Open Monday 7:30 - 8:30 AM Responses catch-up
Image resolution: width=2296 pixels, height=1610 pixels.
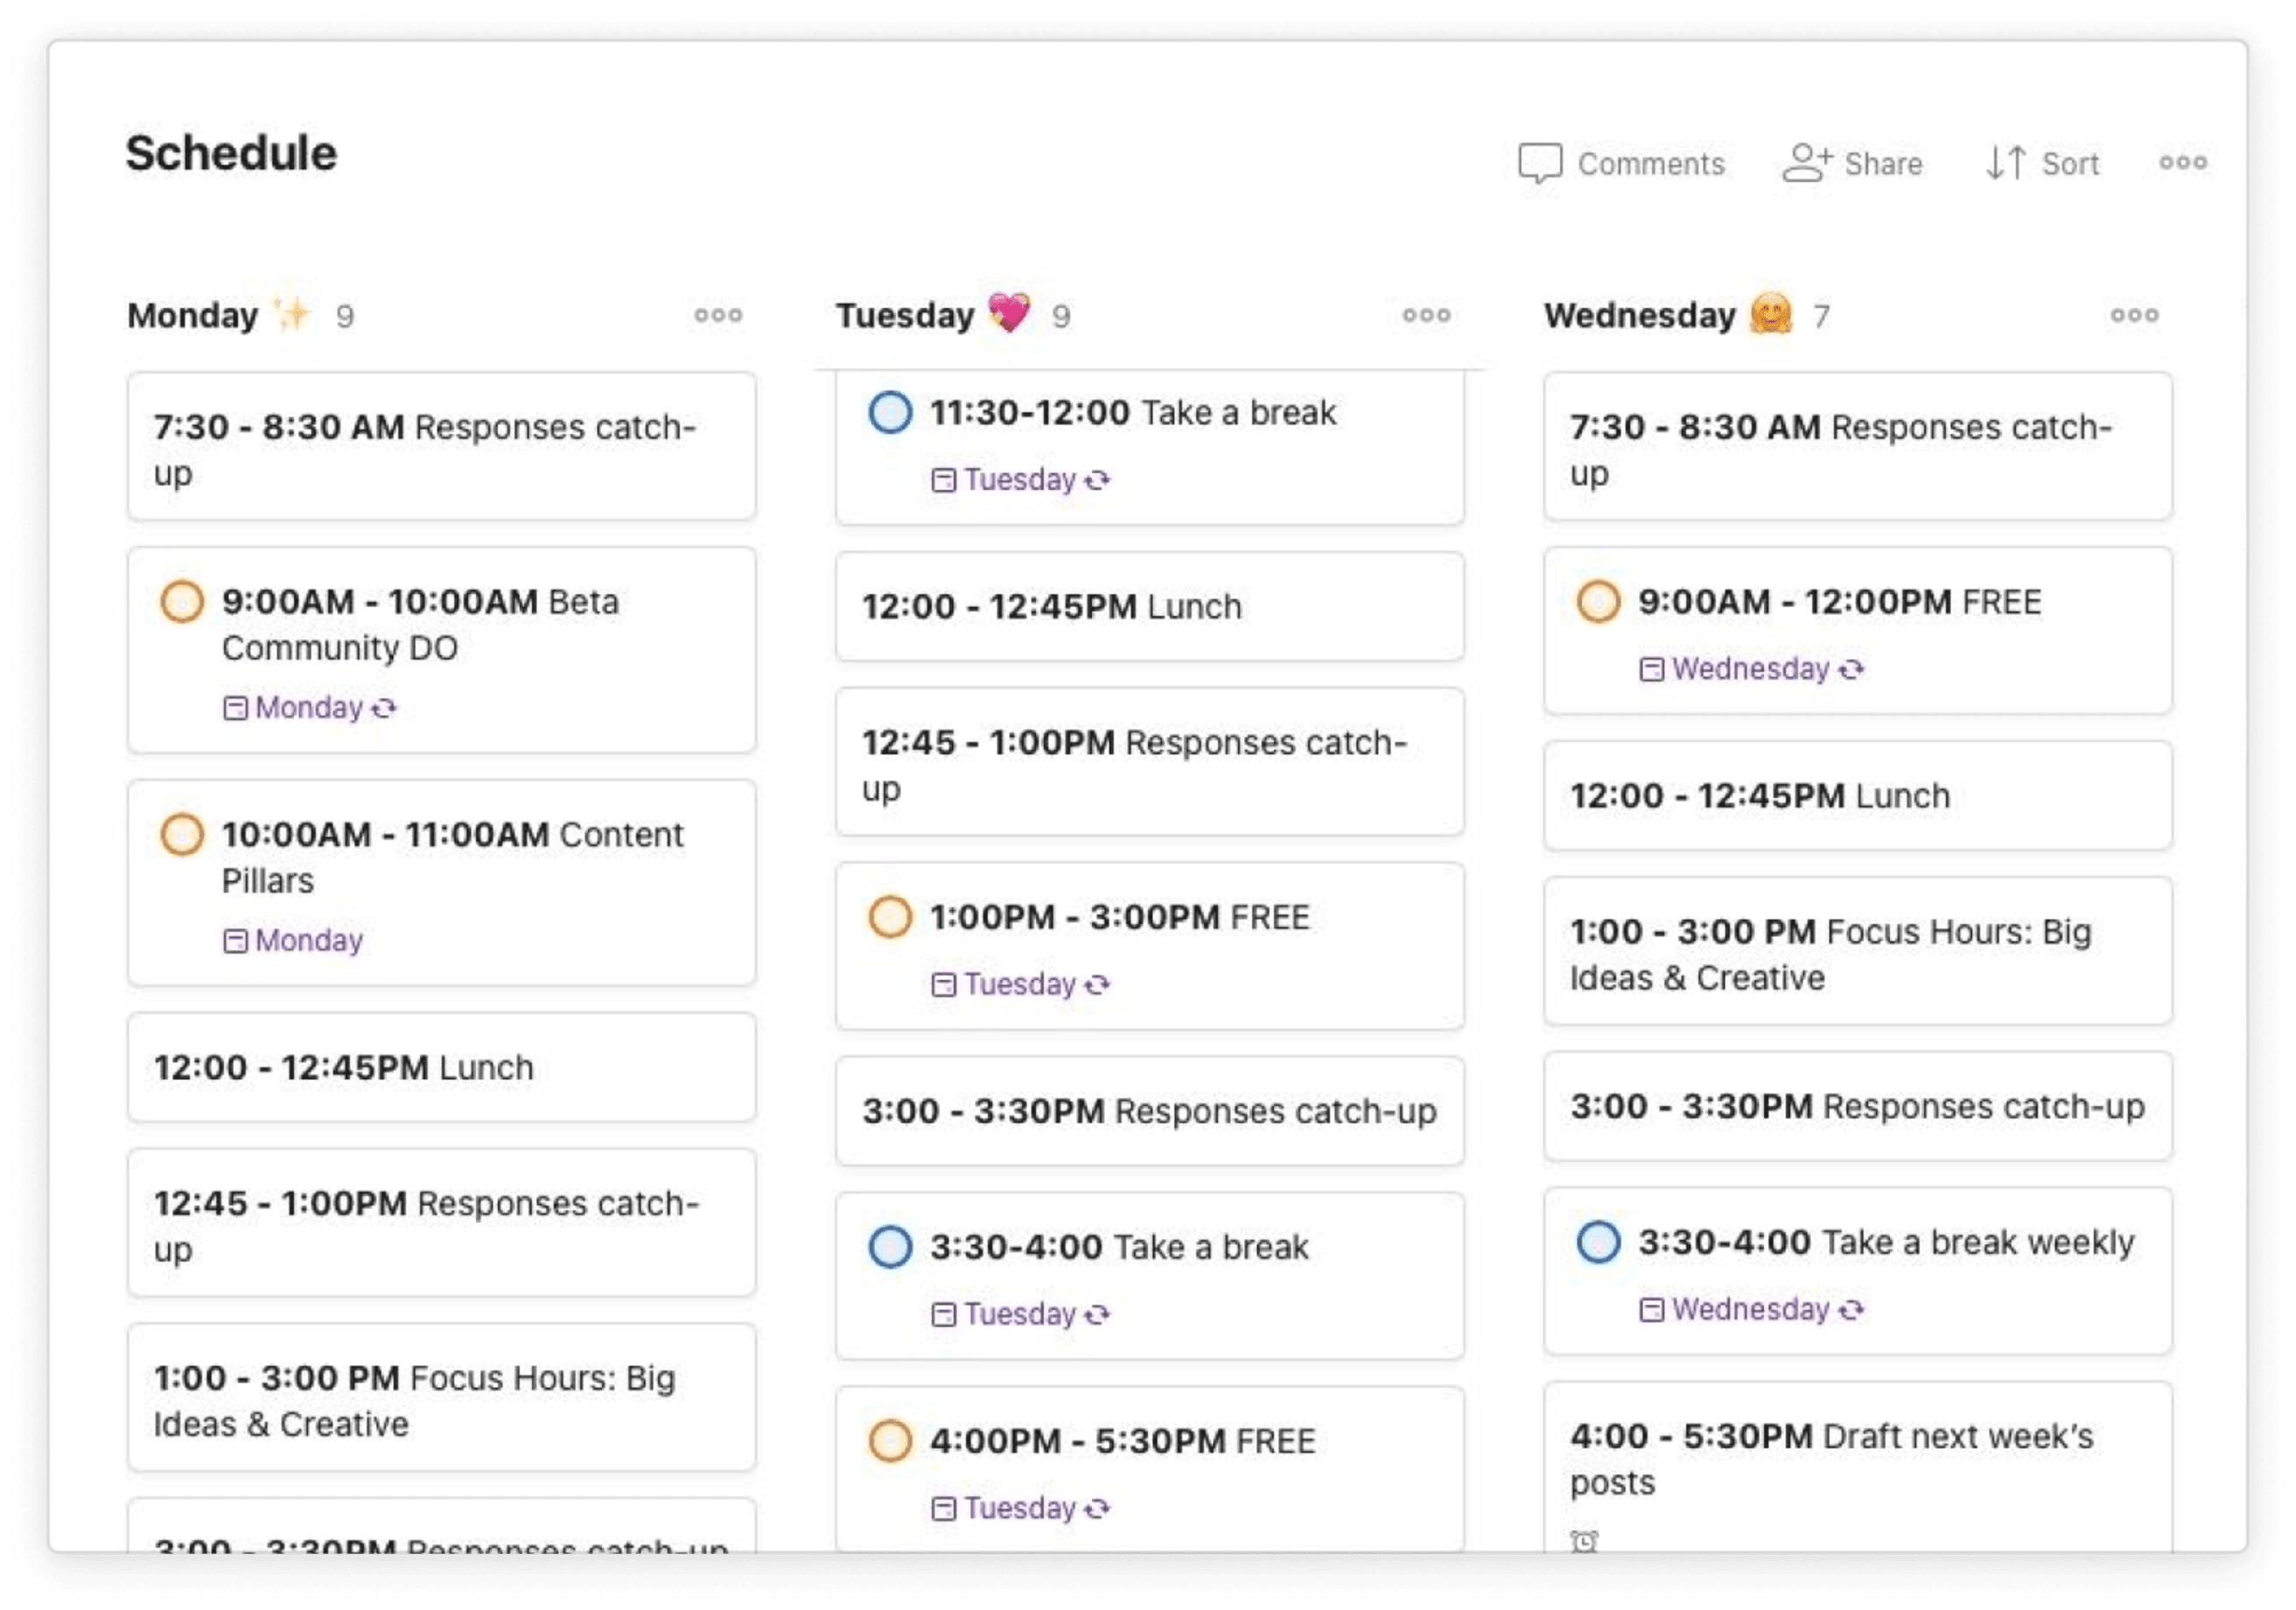tap(442, 447)
